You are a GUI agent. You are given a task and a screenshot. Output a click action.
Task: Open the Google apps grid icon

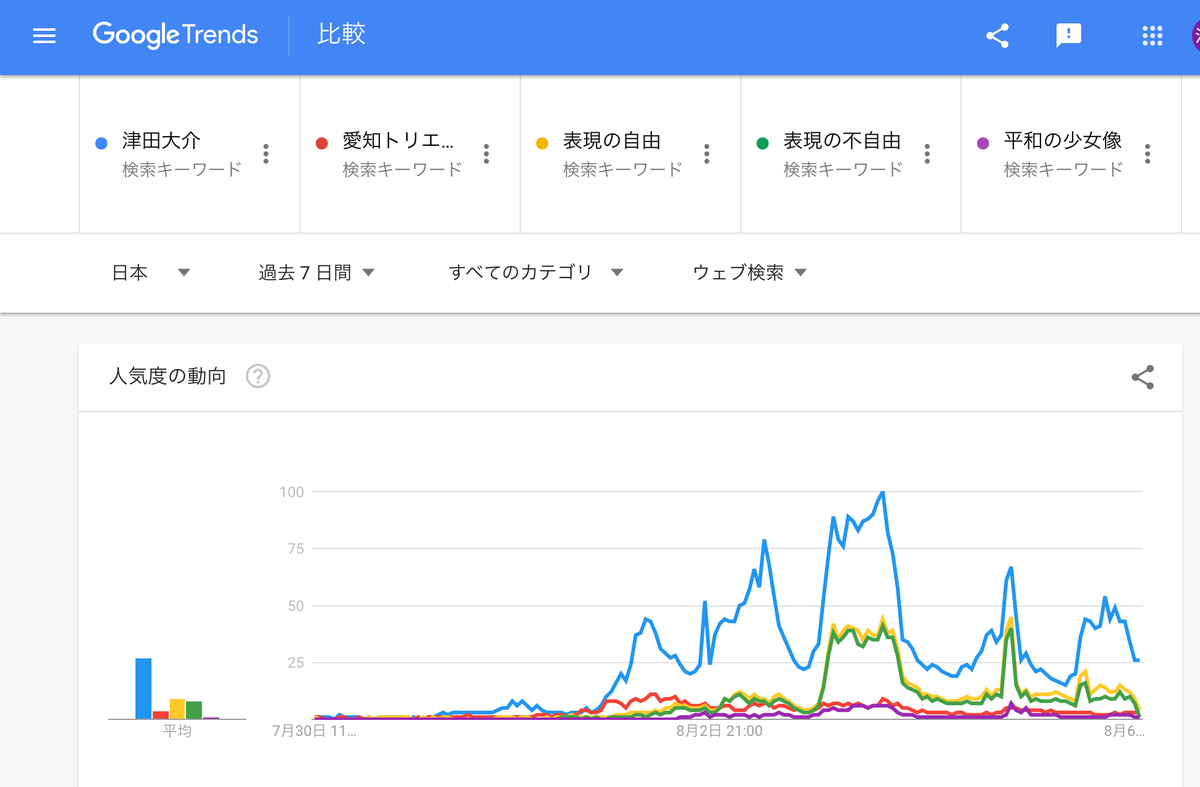[x=1152, y=35]
